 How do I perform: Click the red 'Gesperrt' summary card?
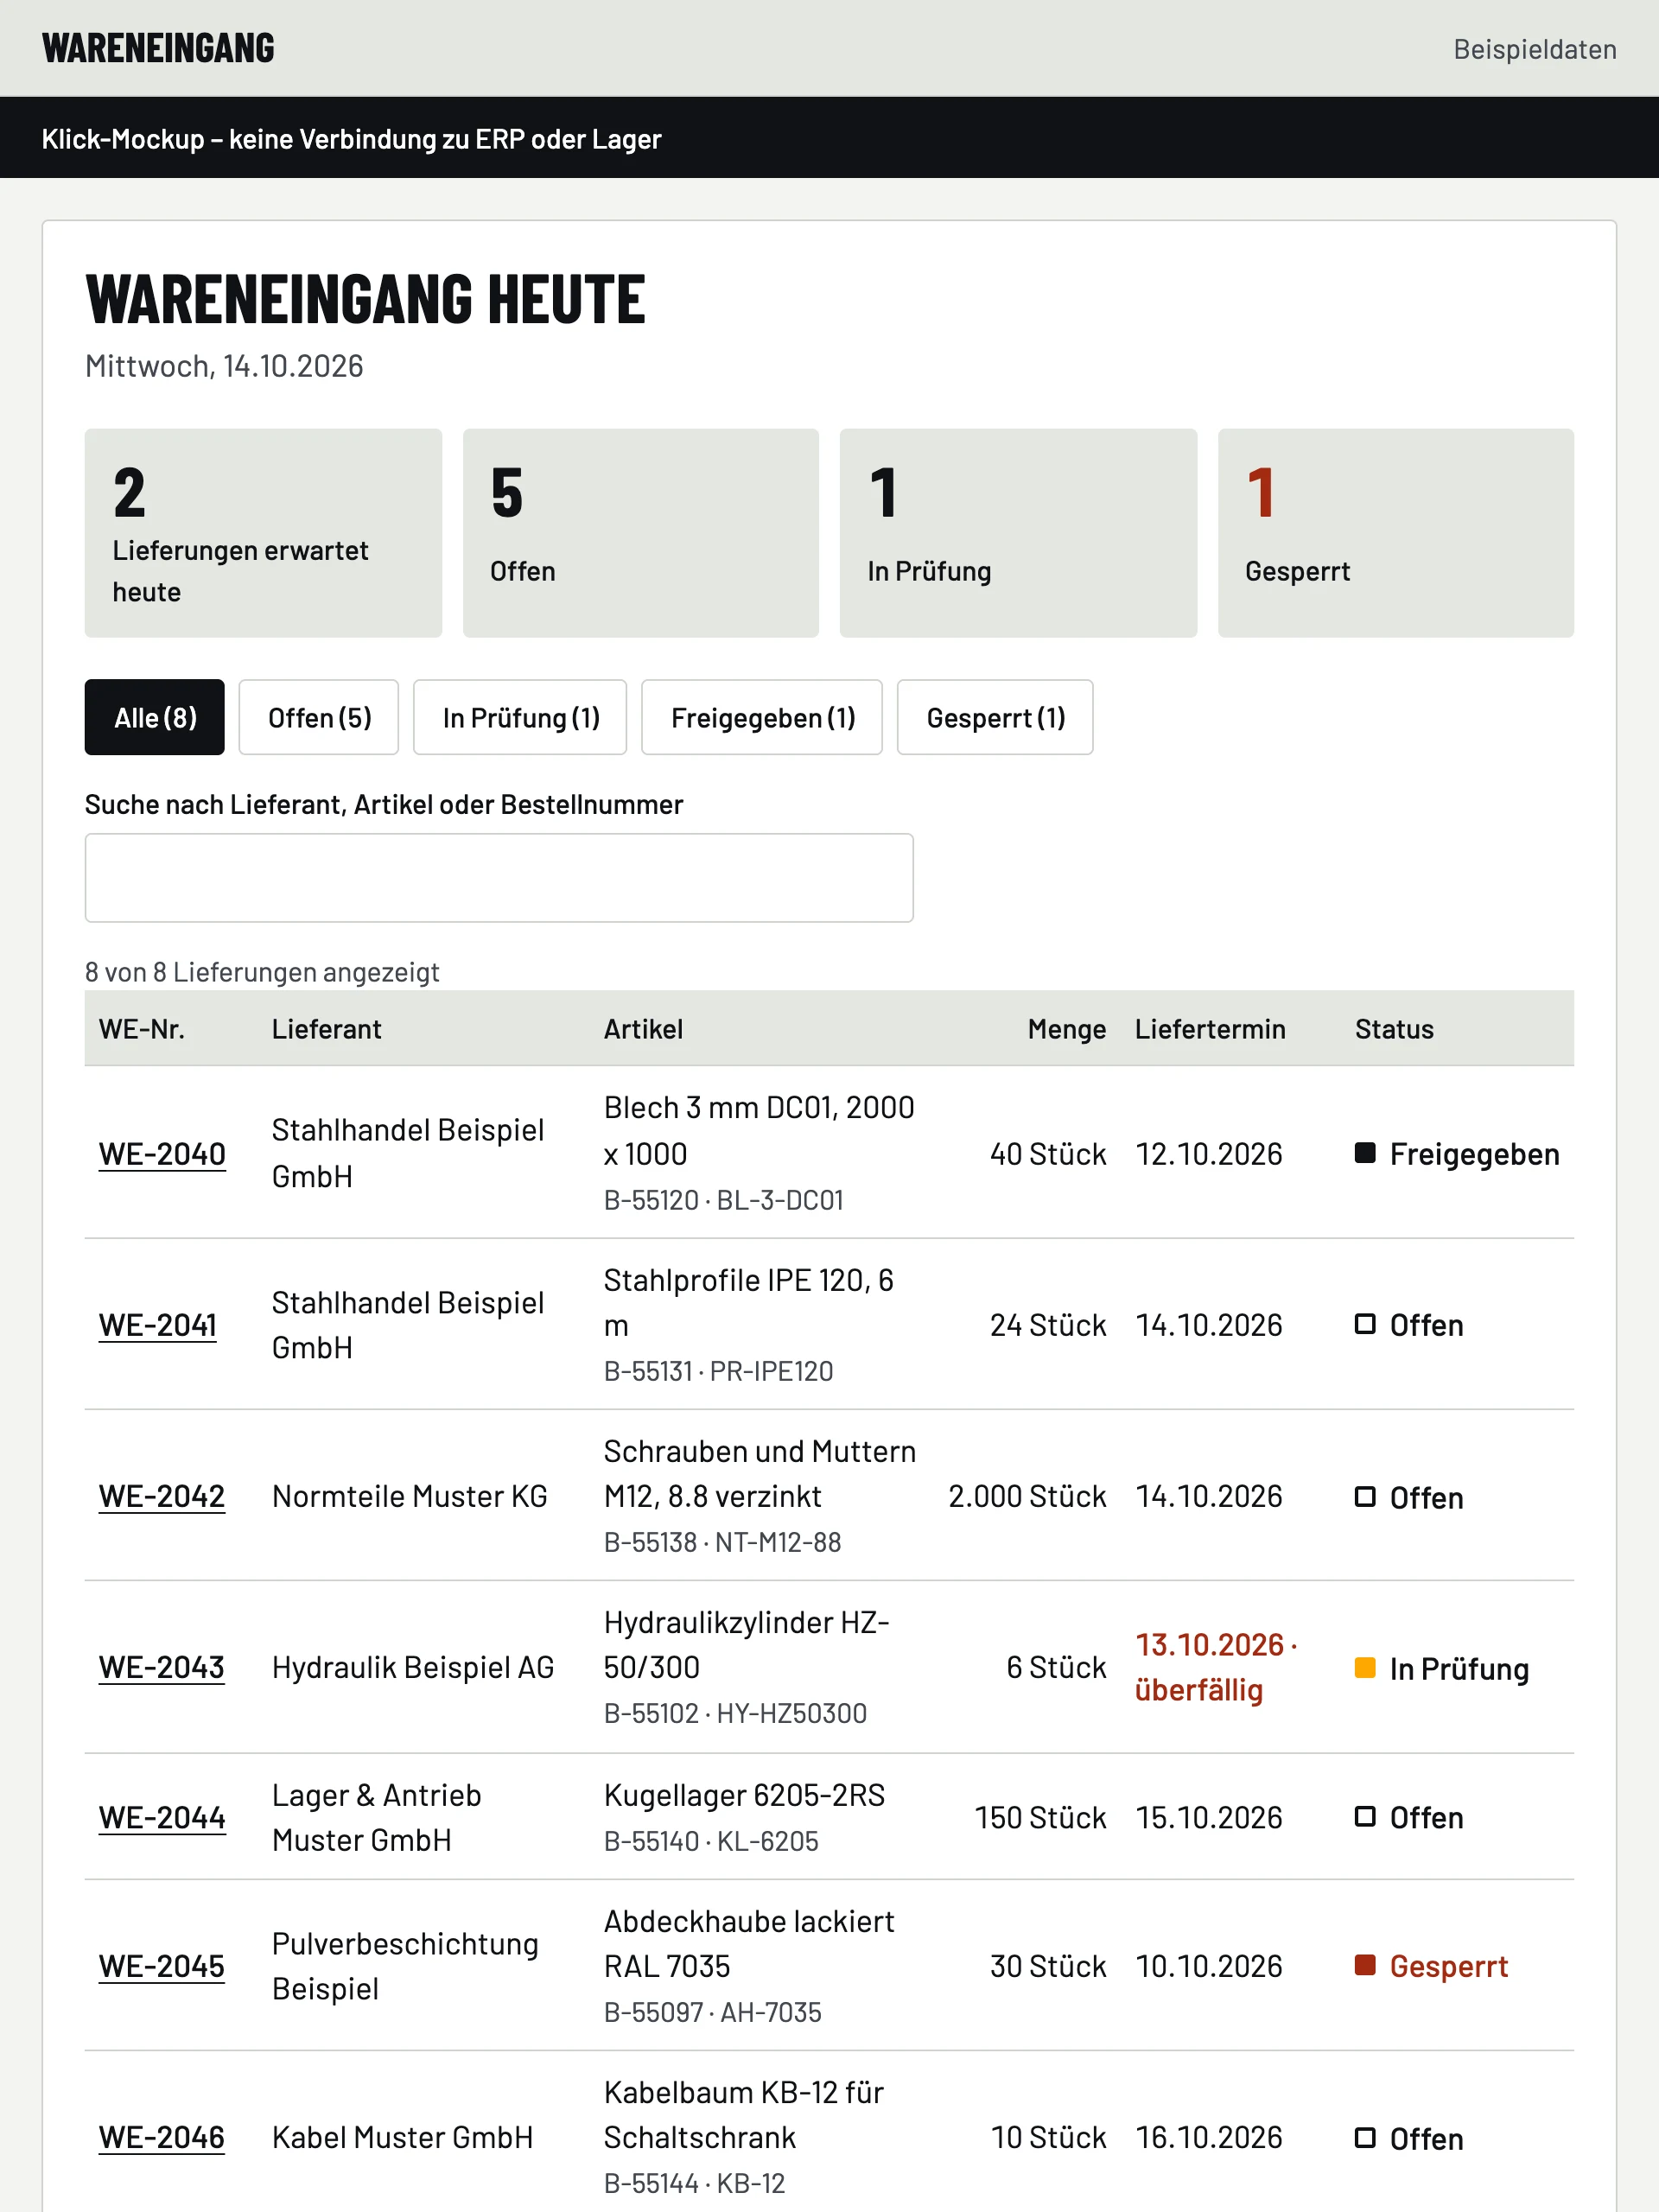(1396, 533)
